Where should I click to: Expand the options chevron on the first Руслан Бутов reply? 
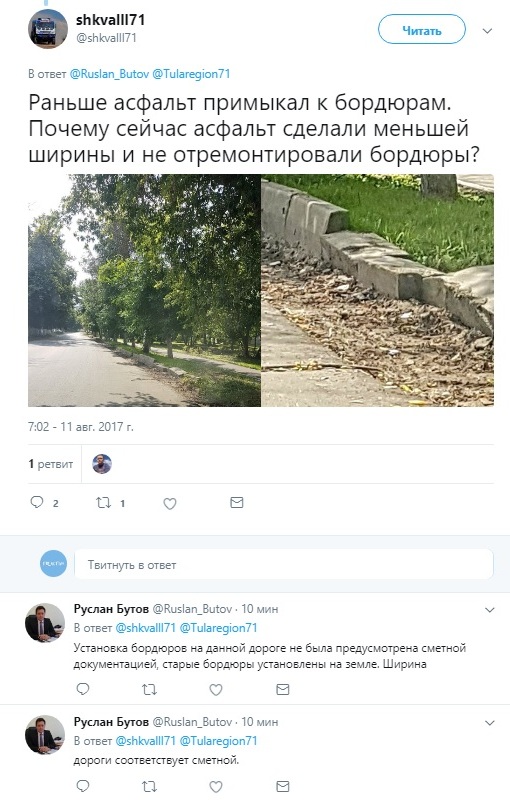[490, 610]
